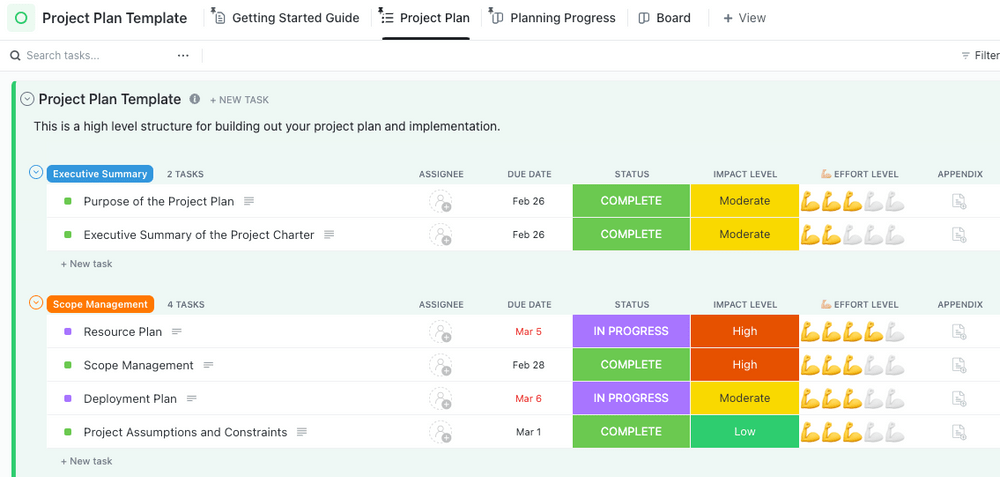1000x477 pixels.
Task: Click the assignee icon for Purpose of the Project Plan
Action: pyautogui.click(x=440, y=201)
